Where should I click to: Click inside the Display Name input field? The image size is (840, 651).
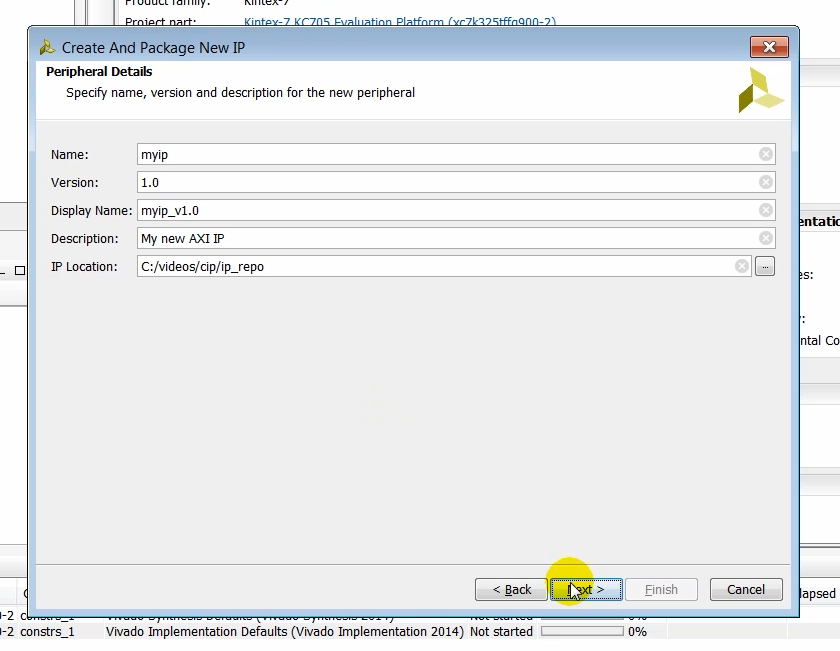click(x=400, y=210)
